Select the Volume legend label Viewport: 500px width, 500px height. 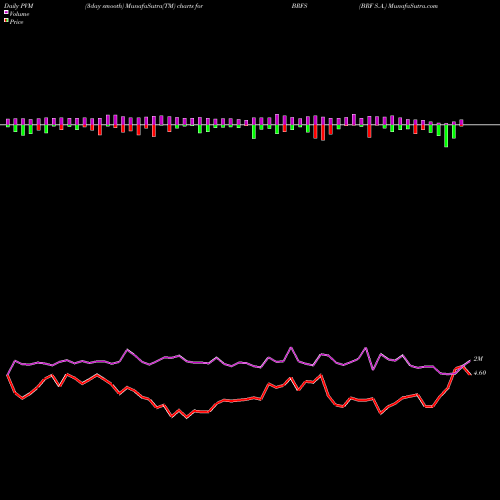click(x=19, y=14)
